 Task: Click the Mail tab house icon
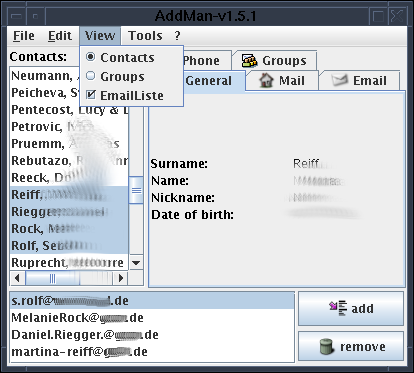pos(266,80)
